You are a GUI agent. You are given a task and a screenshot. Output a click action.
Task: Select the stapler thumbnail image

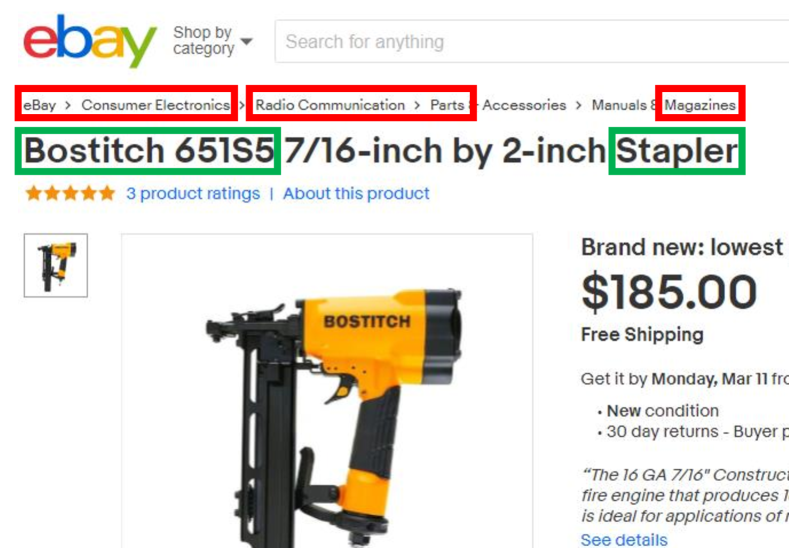pyautogui.click(x=56, y=265)
